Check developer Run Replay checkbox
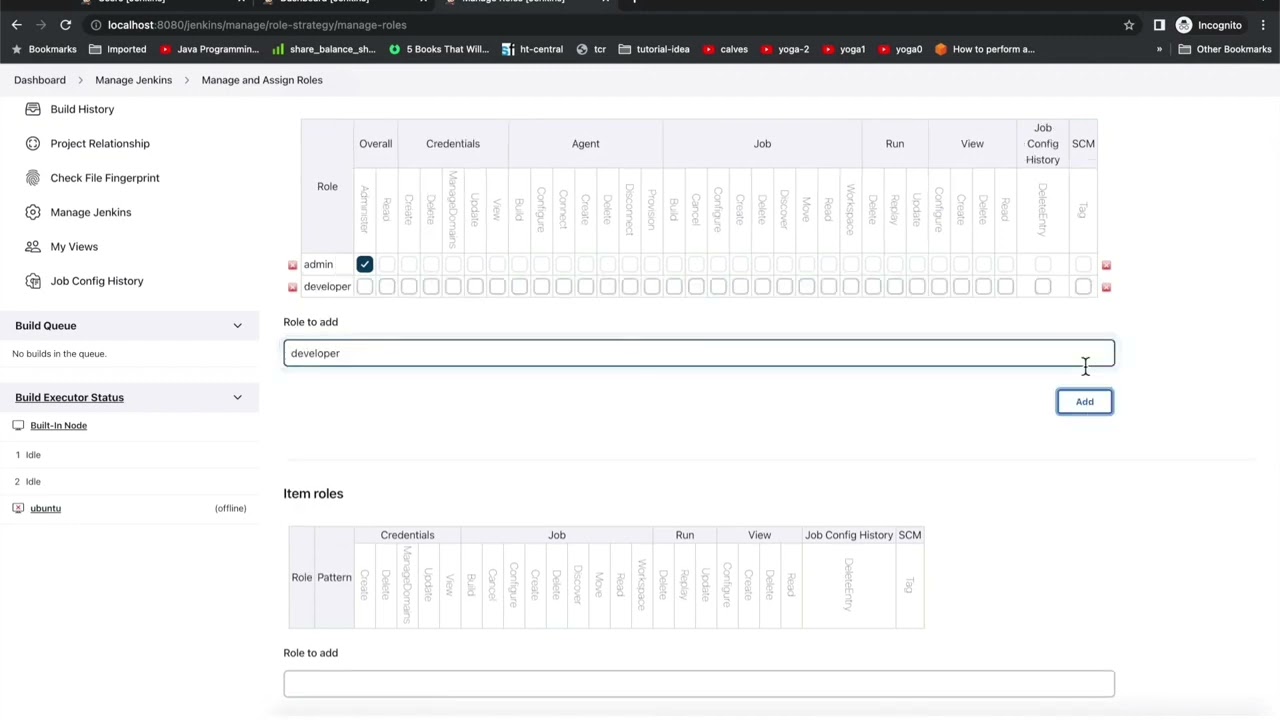Image resolution: width=1280 pixels, height=720 pixels. click(x=895, y=287)
